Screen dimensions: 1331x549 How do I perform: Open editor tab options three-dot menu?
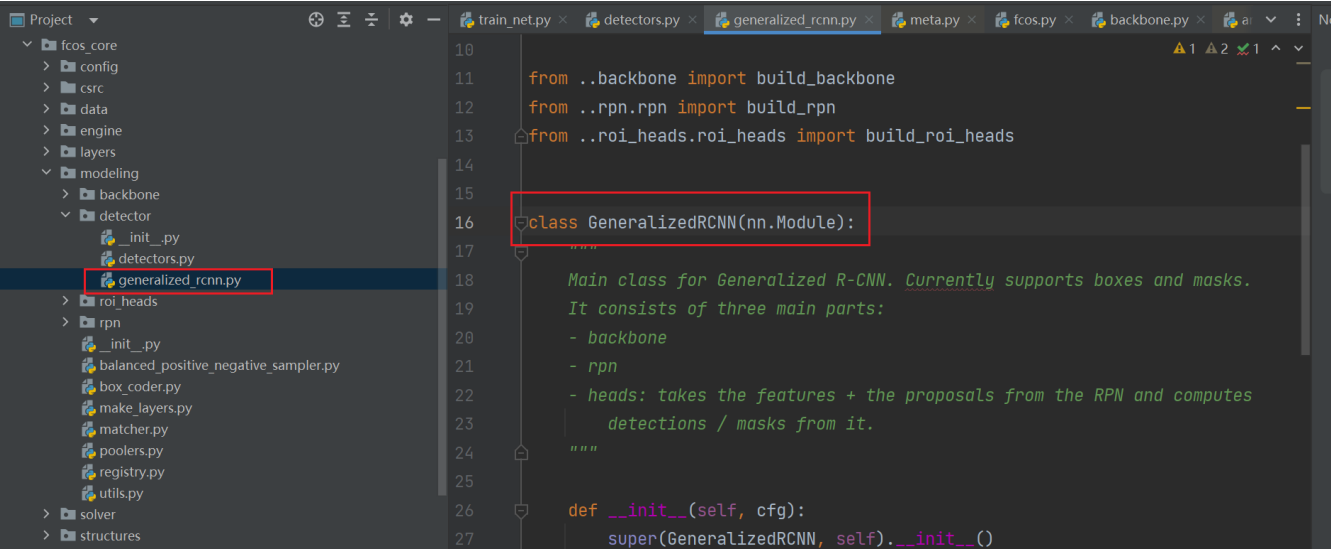click(x=1298, y=19)
